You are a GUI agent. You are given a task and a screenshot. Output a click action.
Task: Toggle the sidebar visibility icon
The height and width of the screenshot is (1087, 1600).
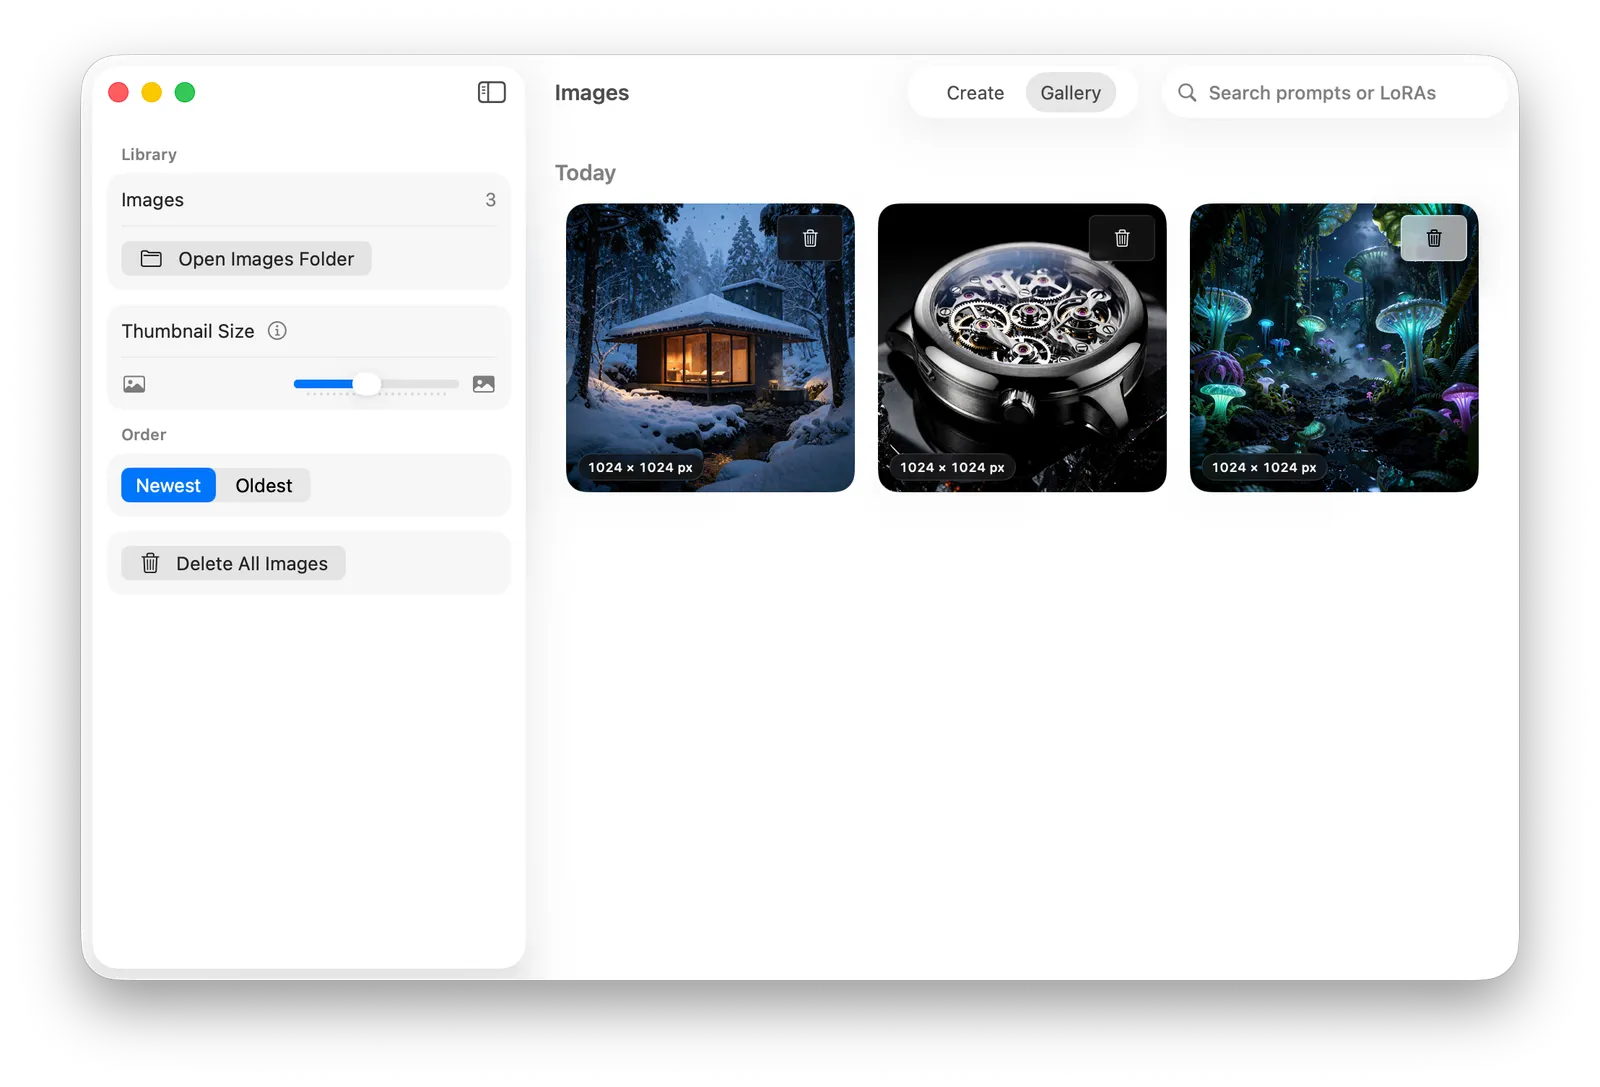tap(491, 92)
